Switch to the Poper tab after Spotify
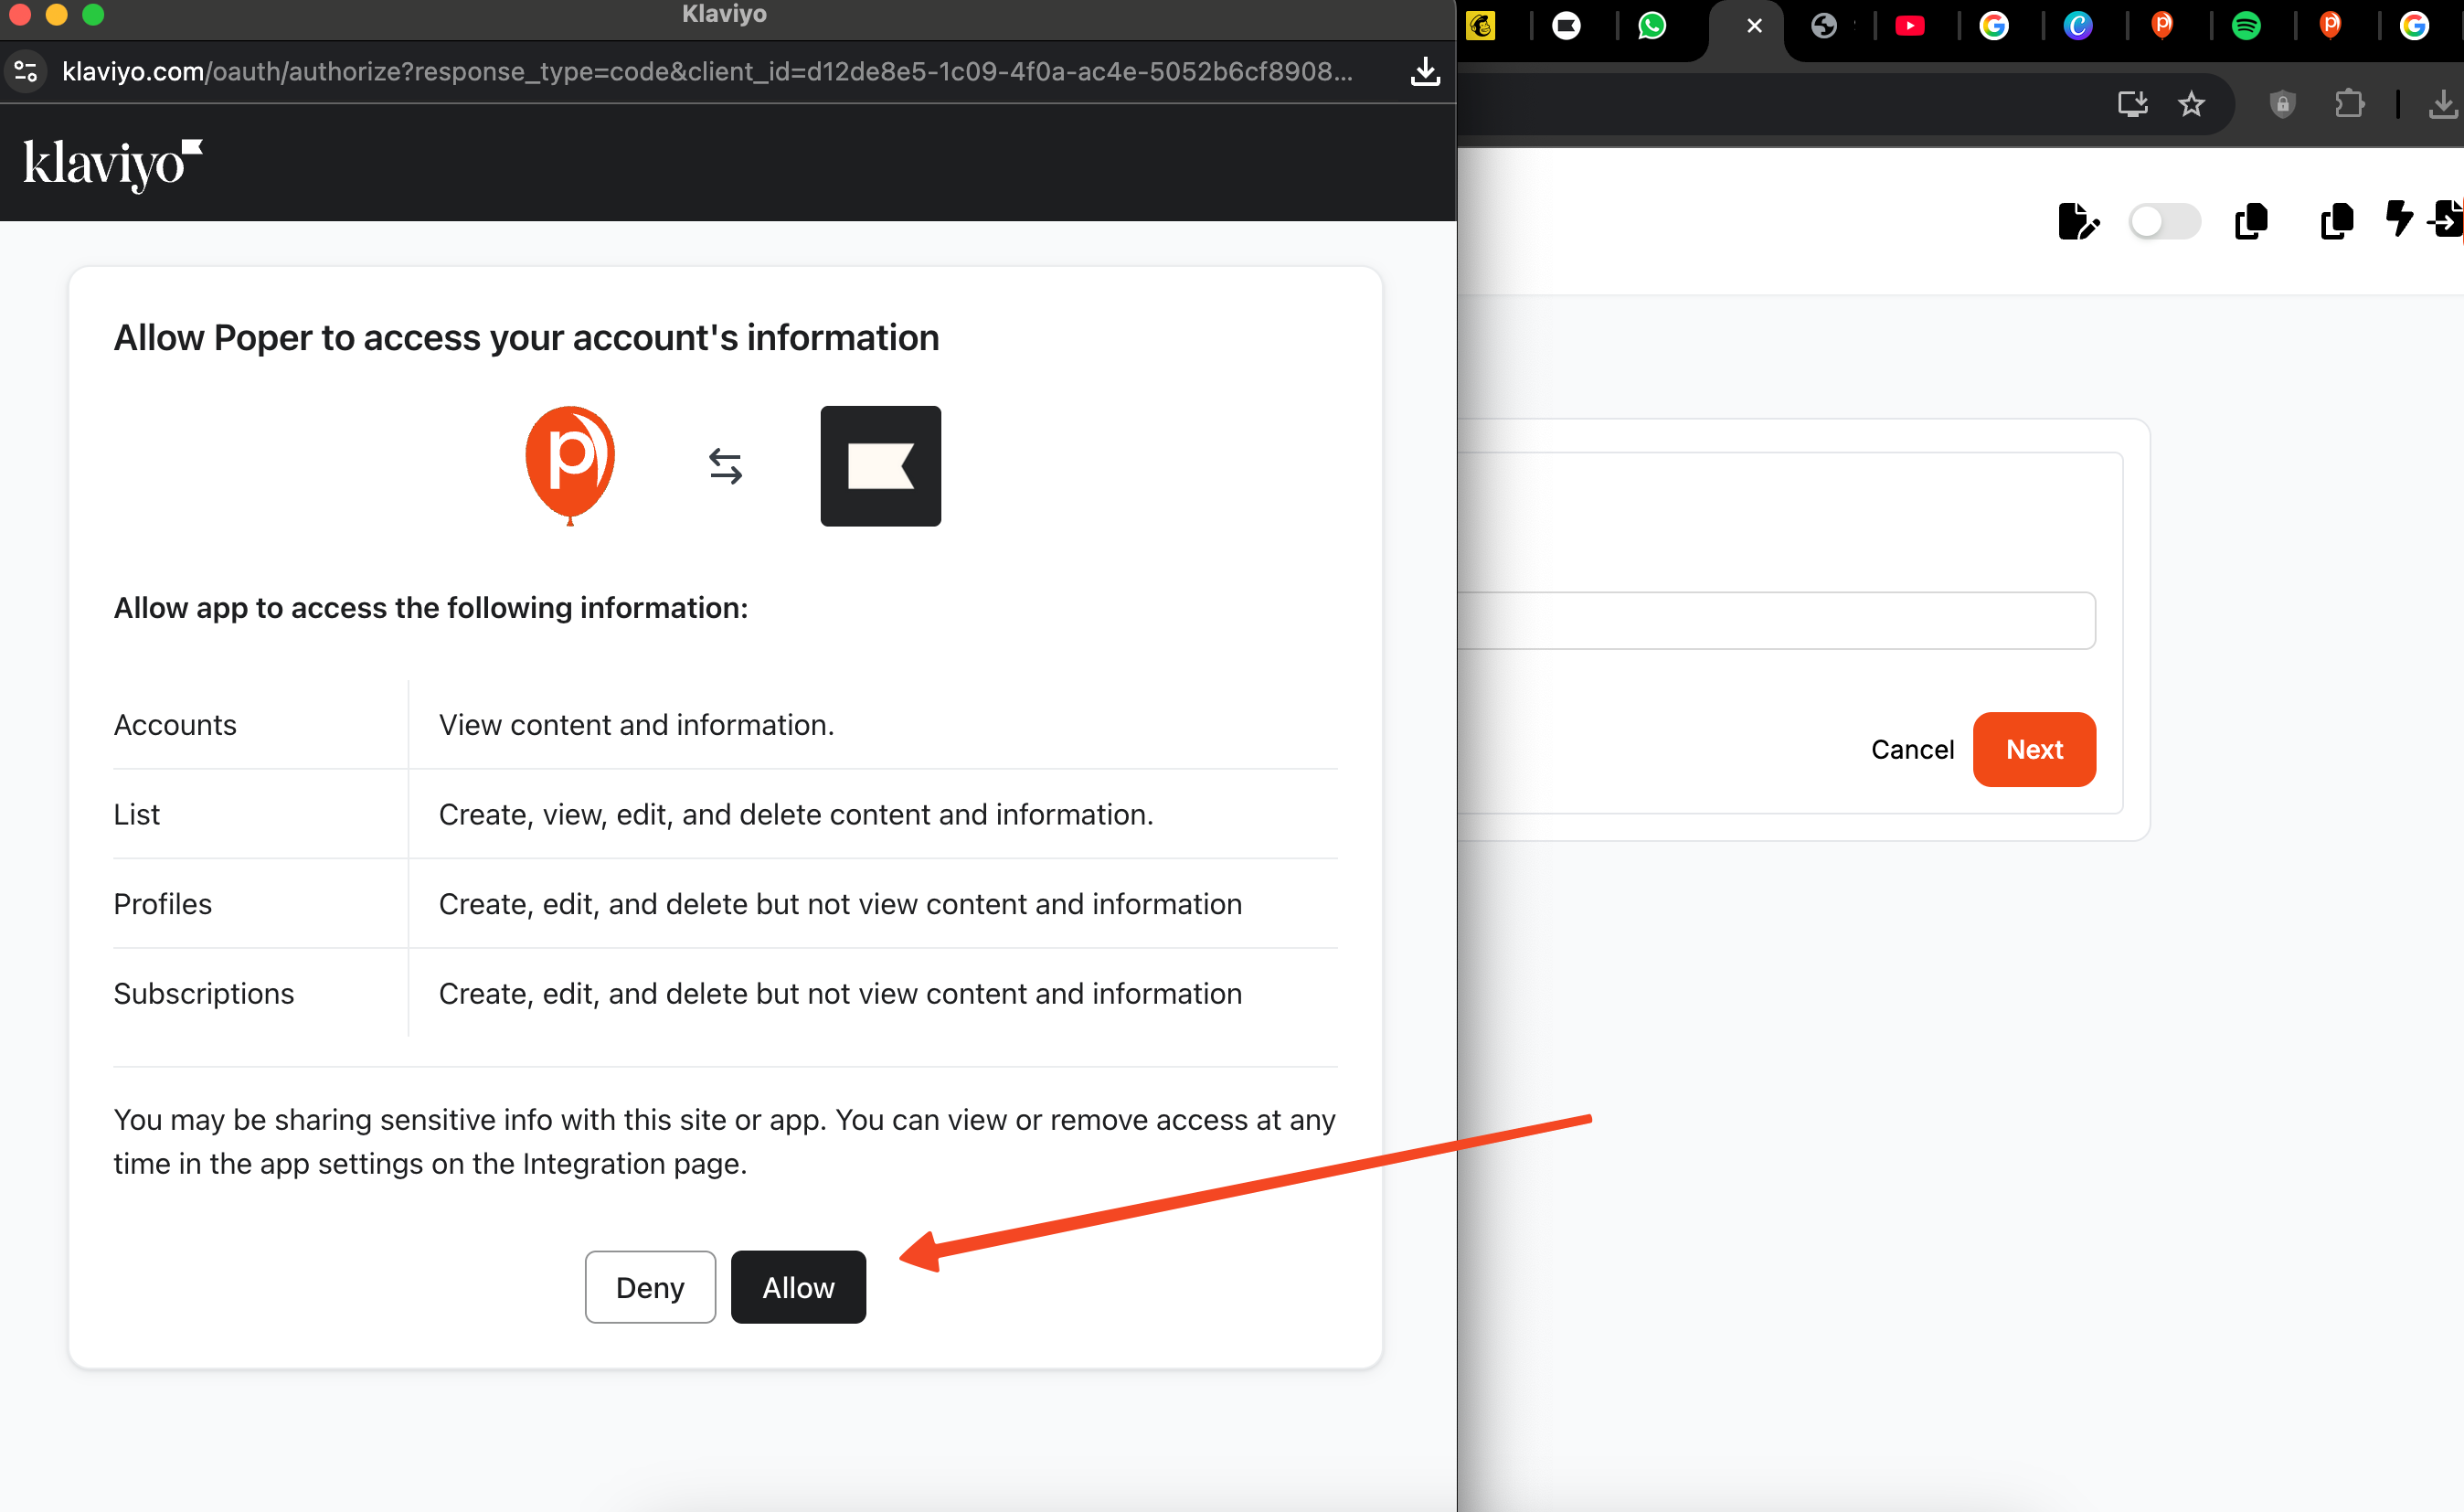Image resolution: width=2464 pixels, height=1512 pixels. pos(2330,26)
